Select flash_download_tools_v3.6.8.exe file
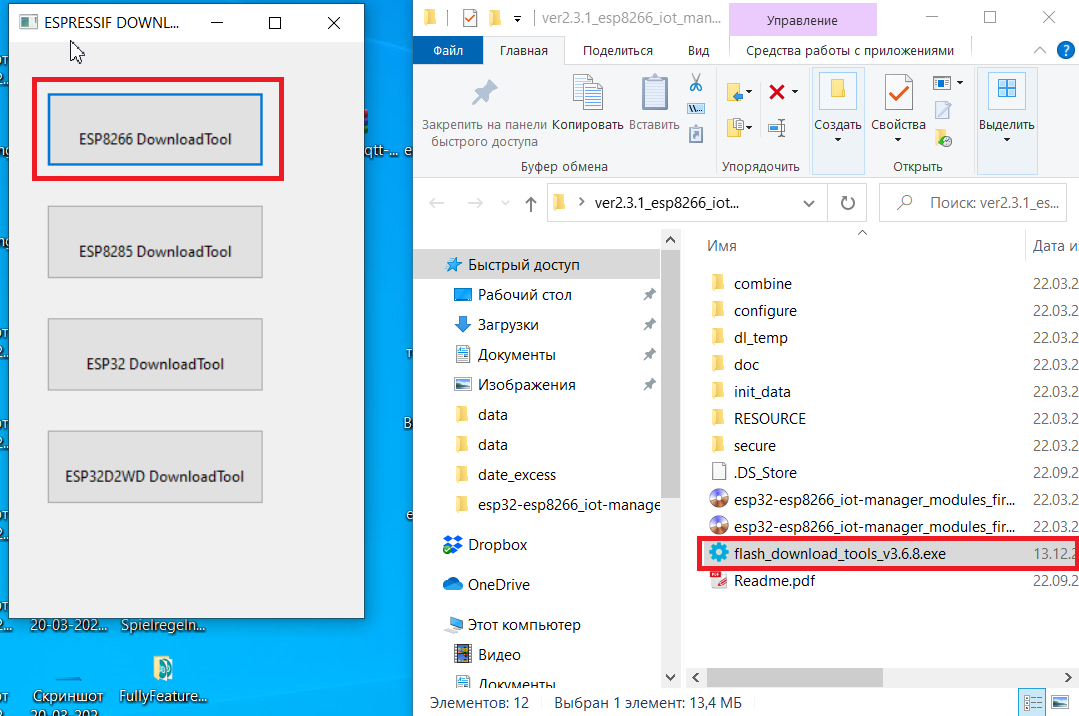The image size is (1079, 716). (839, 553)
